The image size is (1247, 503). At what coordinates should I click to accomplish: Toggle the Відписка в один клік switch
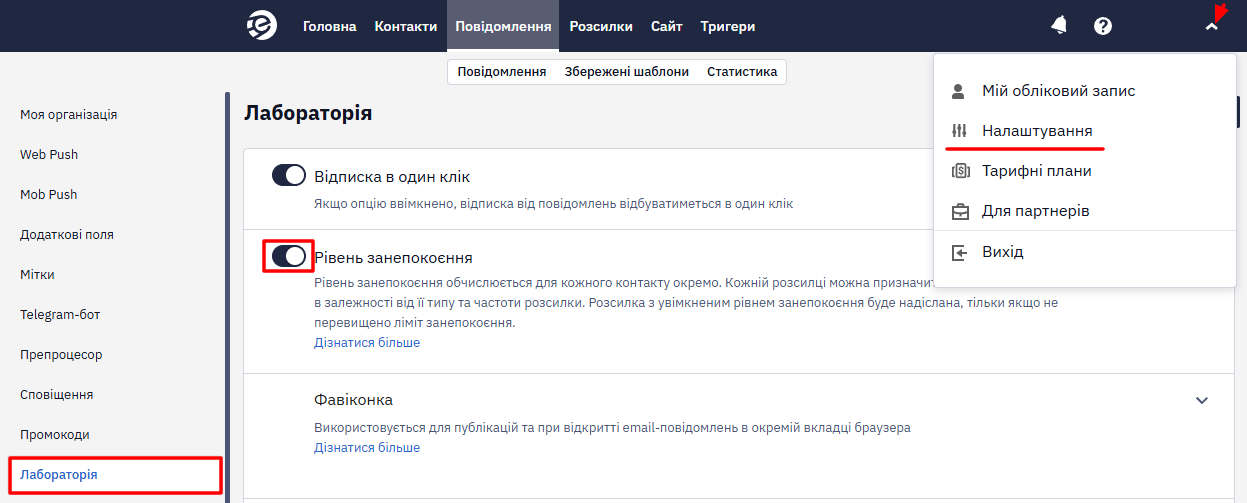[289, 176]
